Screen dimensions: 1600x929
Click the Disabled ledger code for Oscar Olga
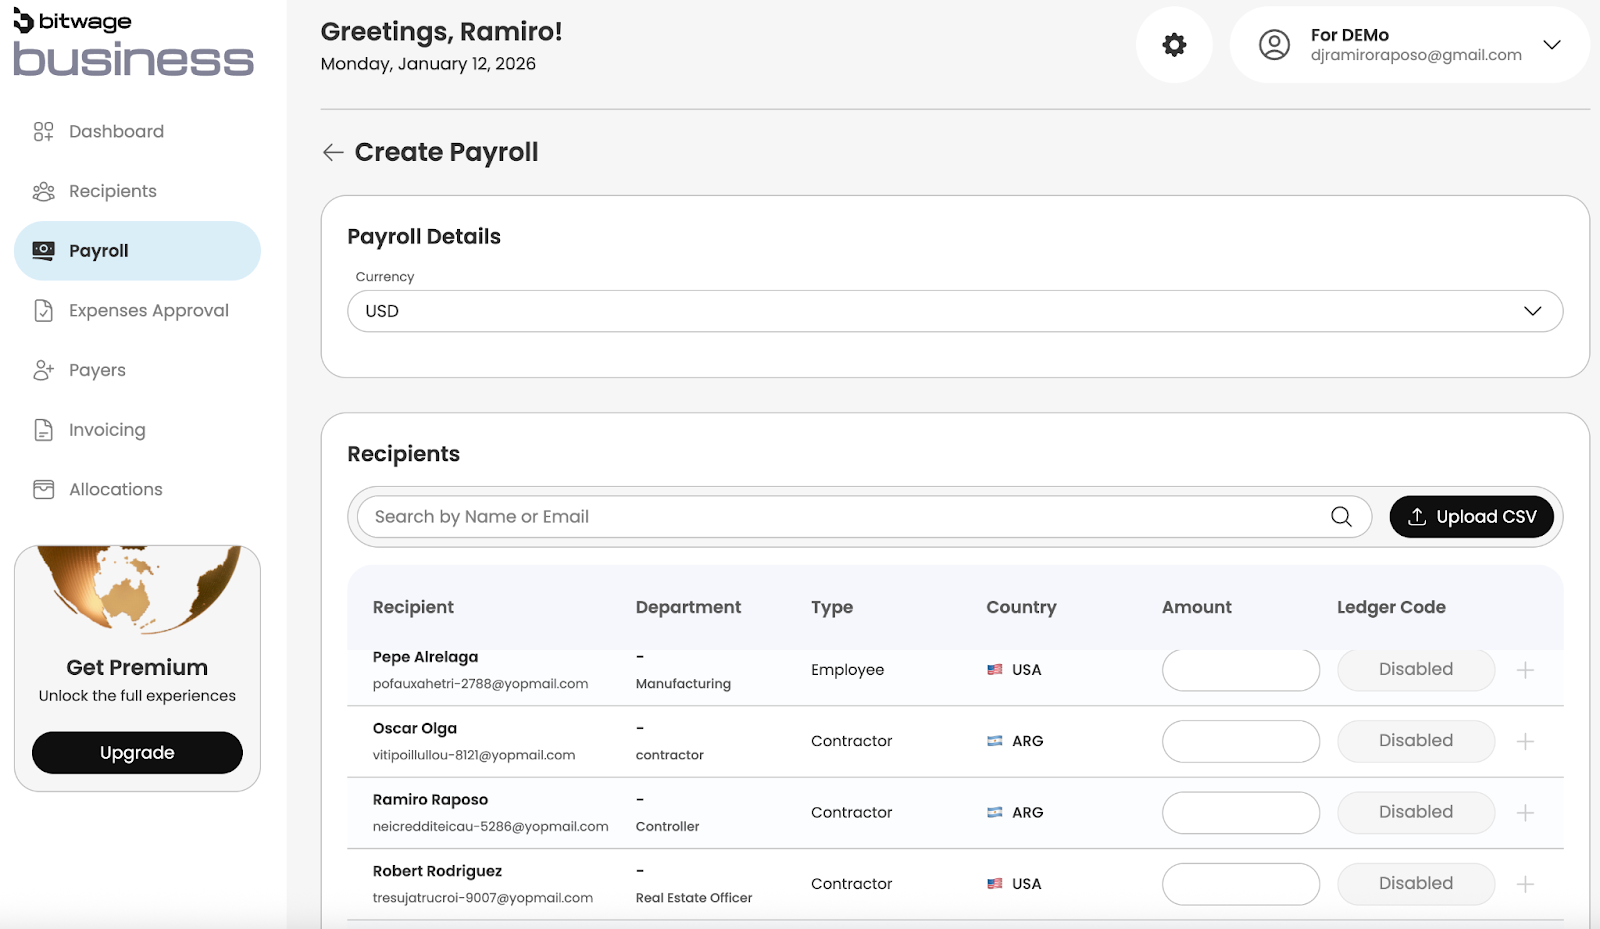pos(1415,741)
